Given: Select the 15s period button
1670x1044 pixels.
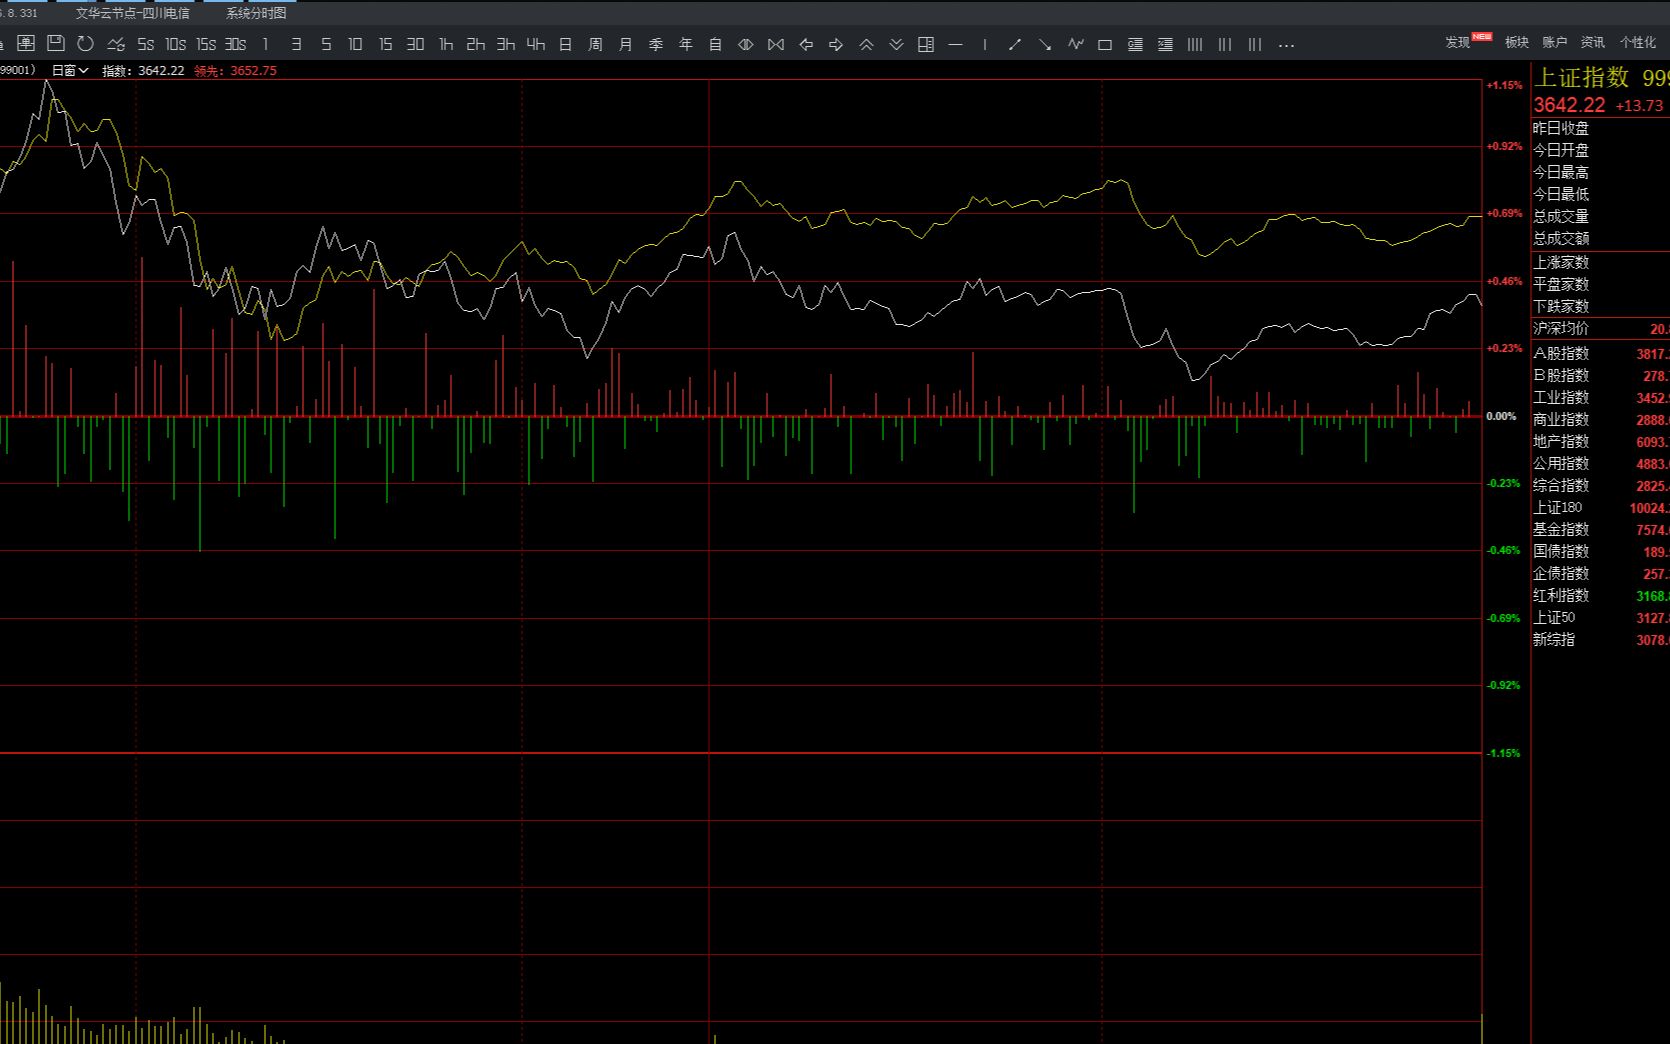Looking at the screenshot, I should point(206,44).
